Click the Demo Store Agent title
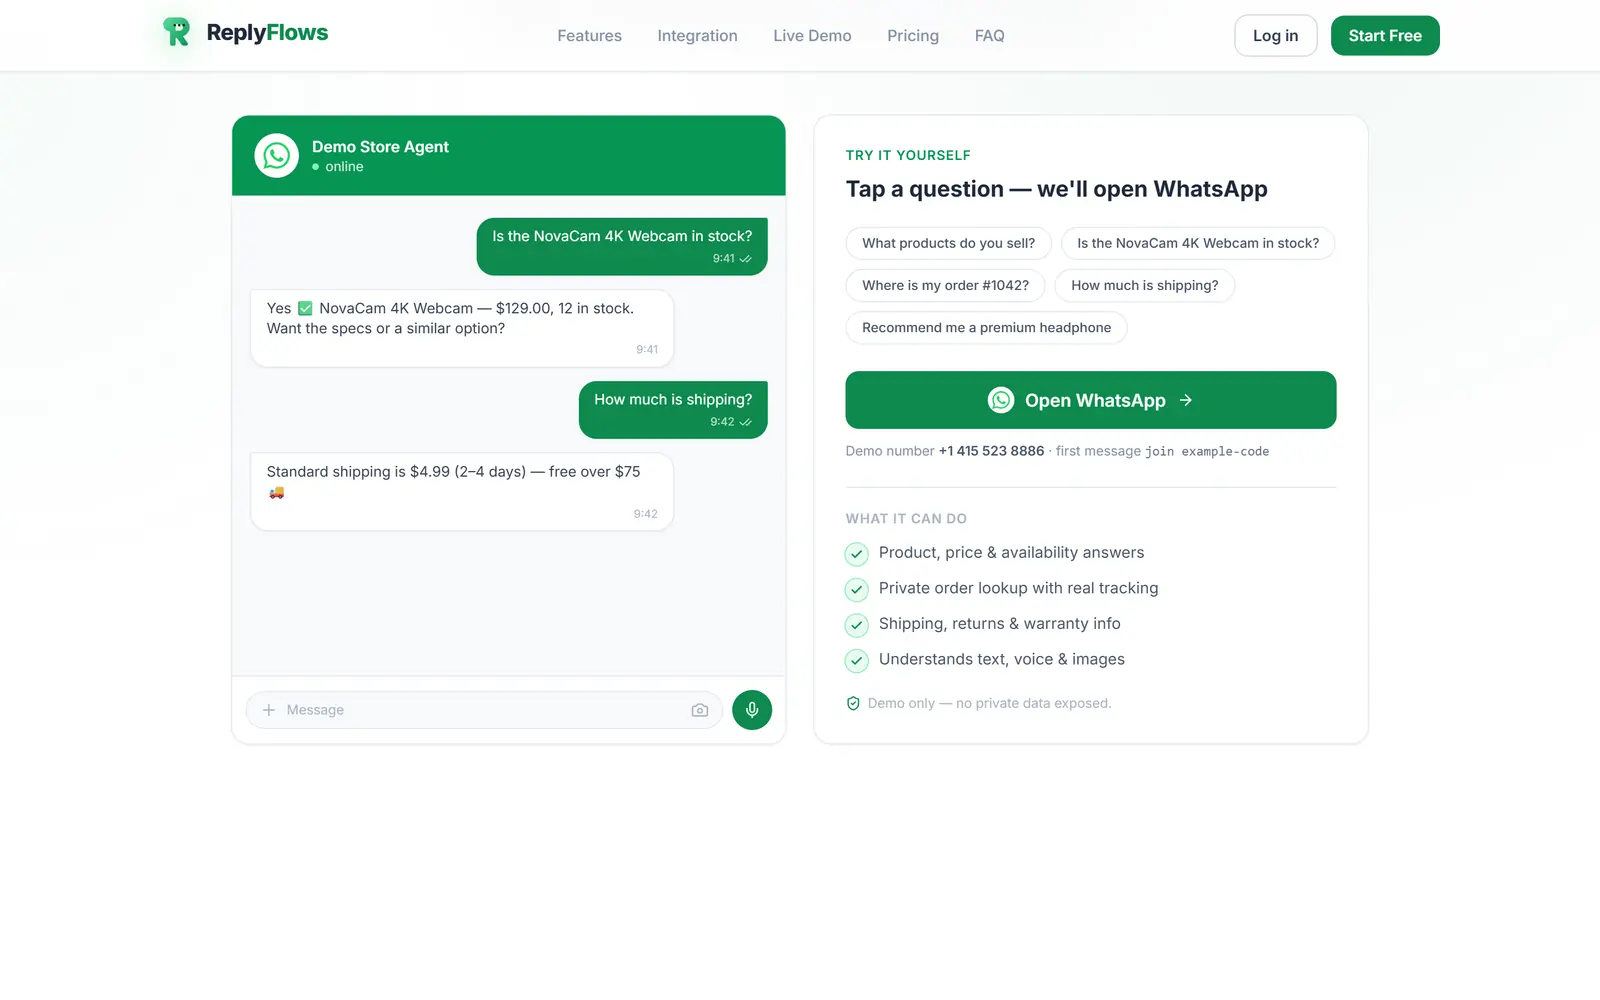1600x1000 pixels. (x=380, y=147)
